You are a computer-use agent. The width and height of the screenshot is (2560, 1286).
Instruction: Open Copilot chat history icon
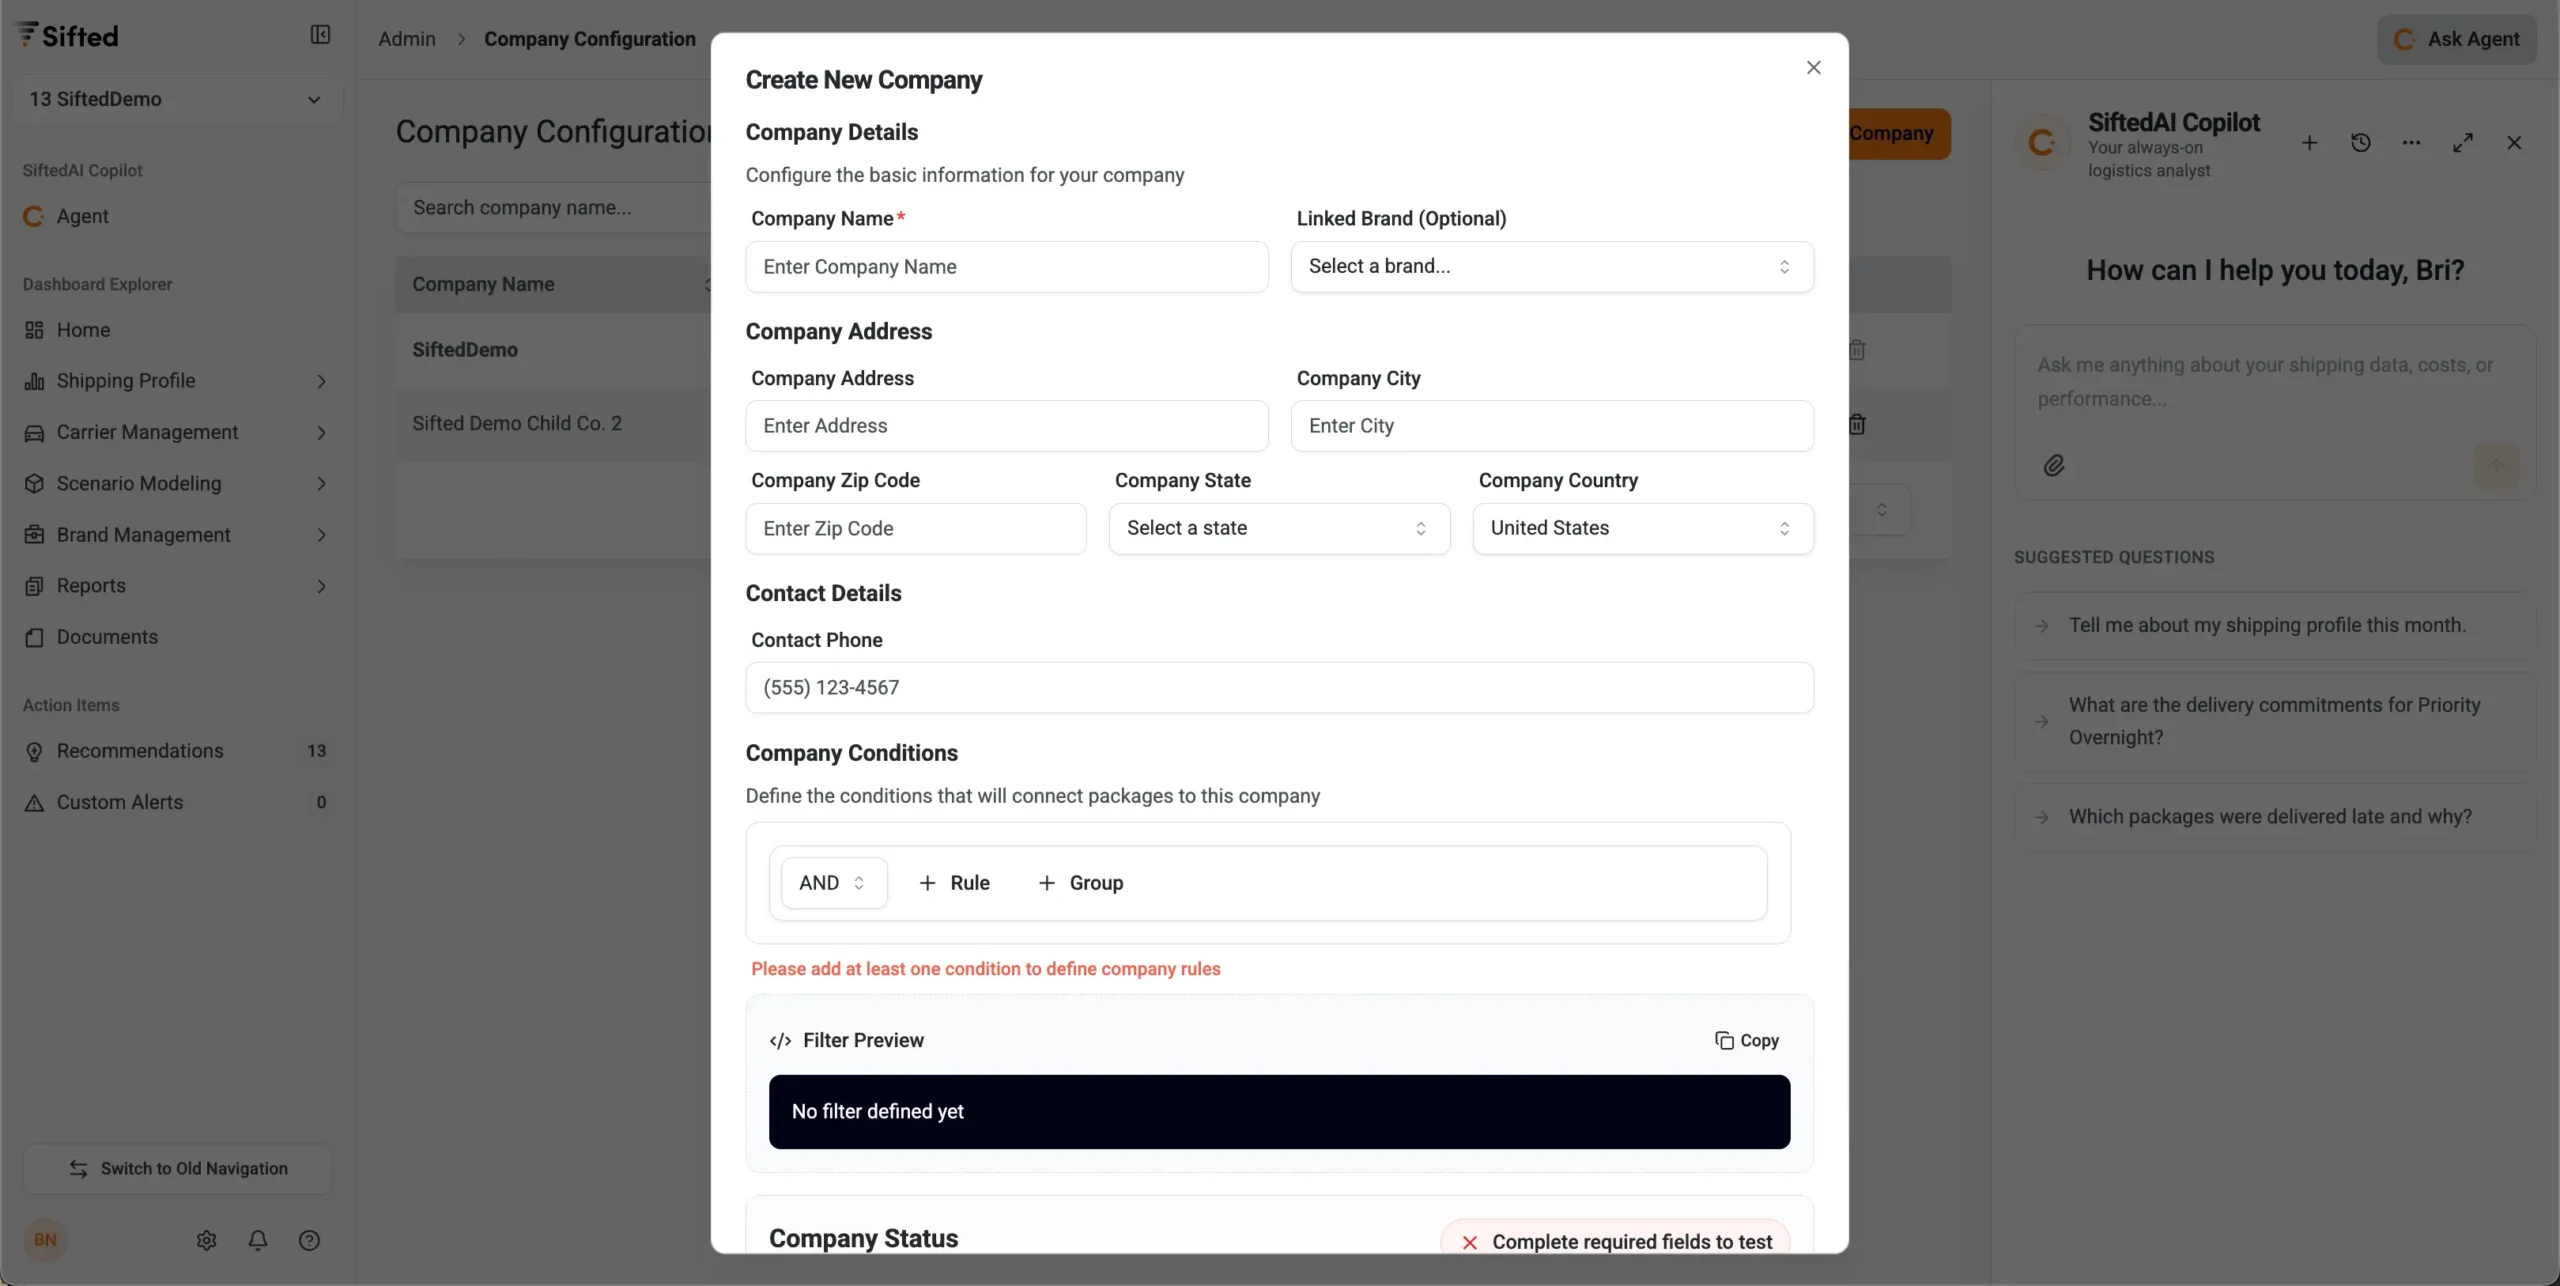[2360, 143]
